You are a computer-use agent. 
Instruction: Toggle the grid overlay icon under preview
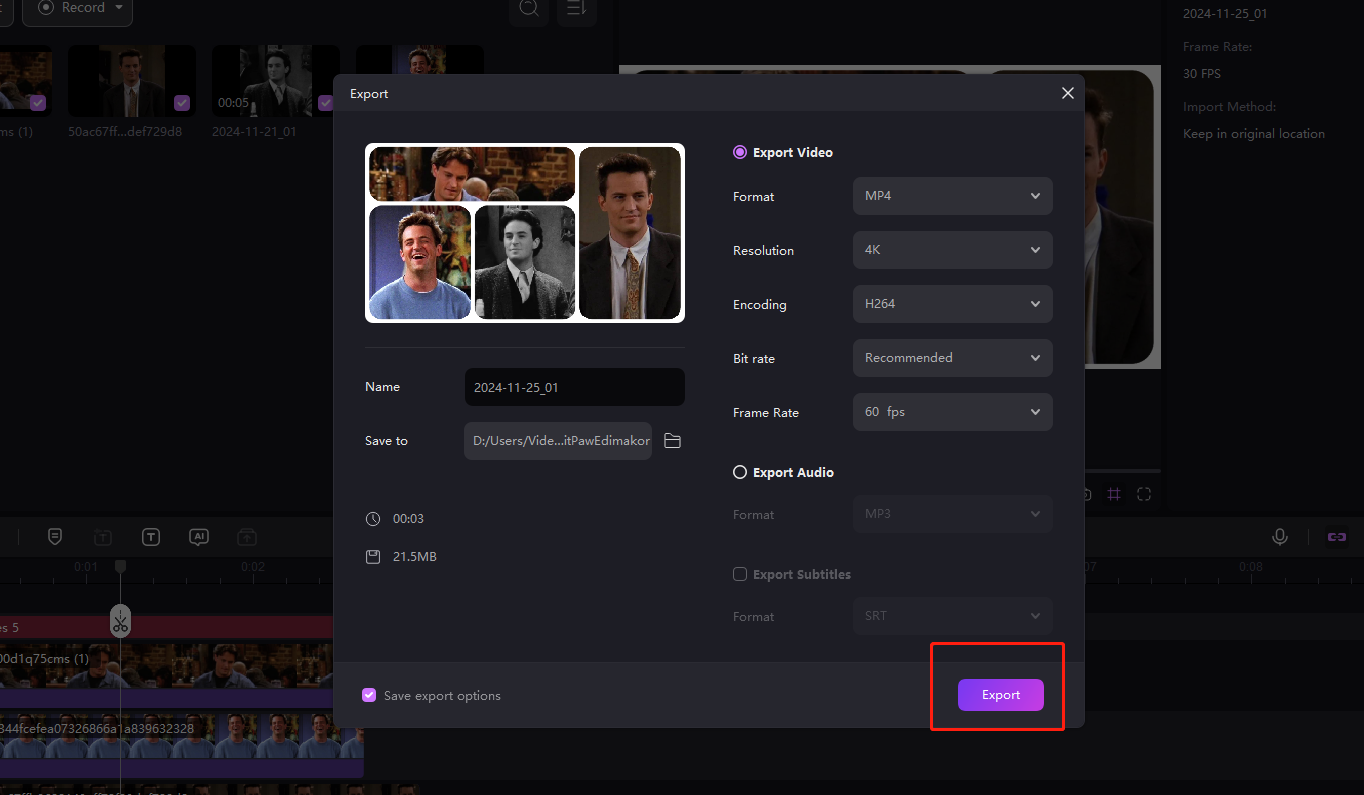(x=1114, y=494)
